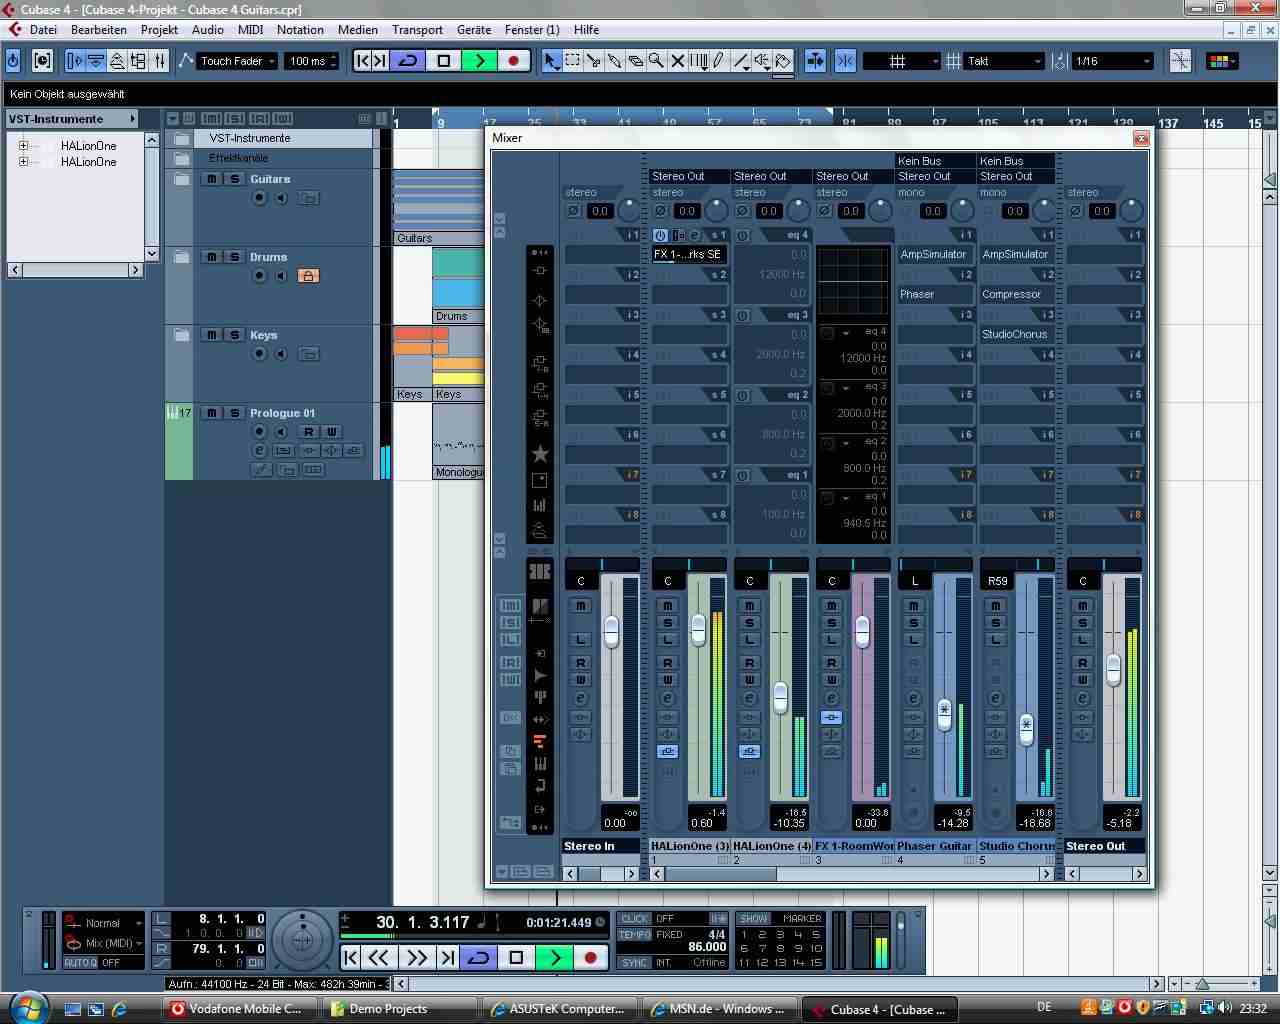Click Stereo Out channel volume fader

pos(1113,670)
